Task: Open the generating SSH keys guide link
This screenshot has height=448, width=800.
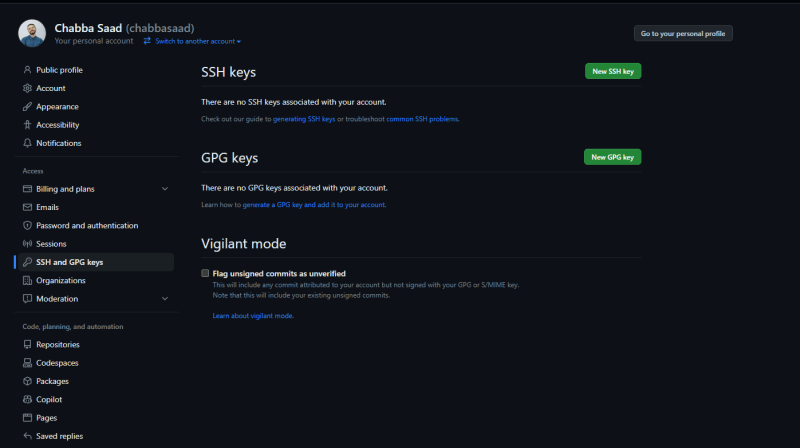Action: pos(304,119)
